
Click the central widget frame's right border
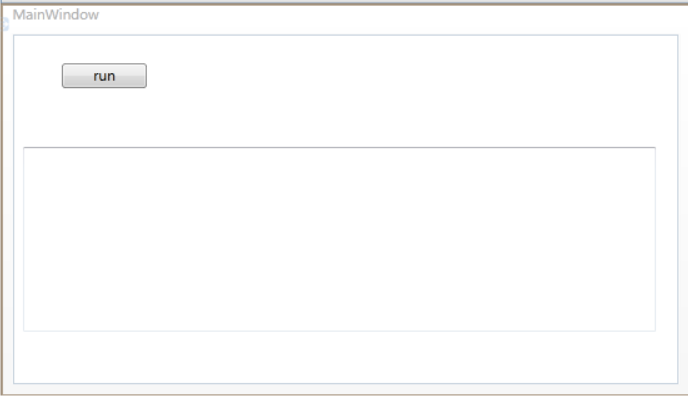678,209
